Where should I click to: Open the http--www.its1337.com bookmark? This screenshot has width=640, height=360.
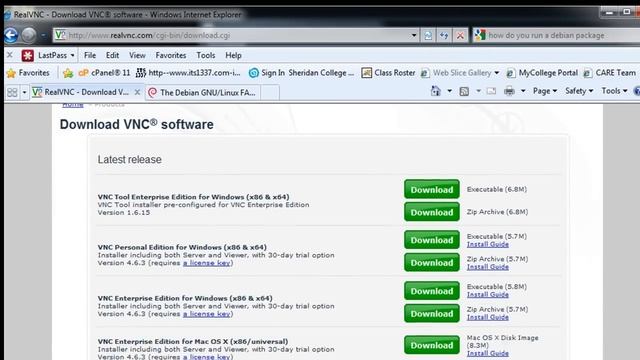pos(188,73)
